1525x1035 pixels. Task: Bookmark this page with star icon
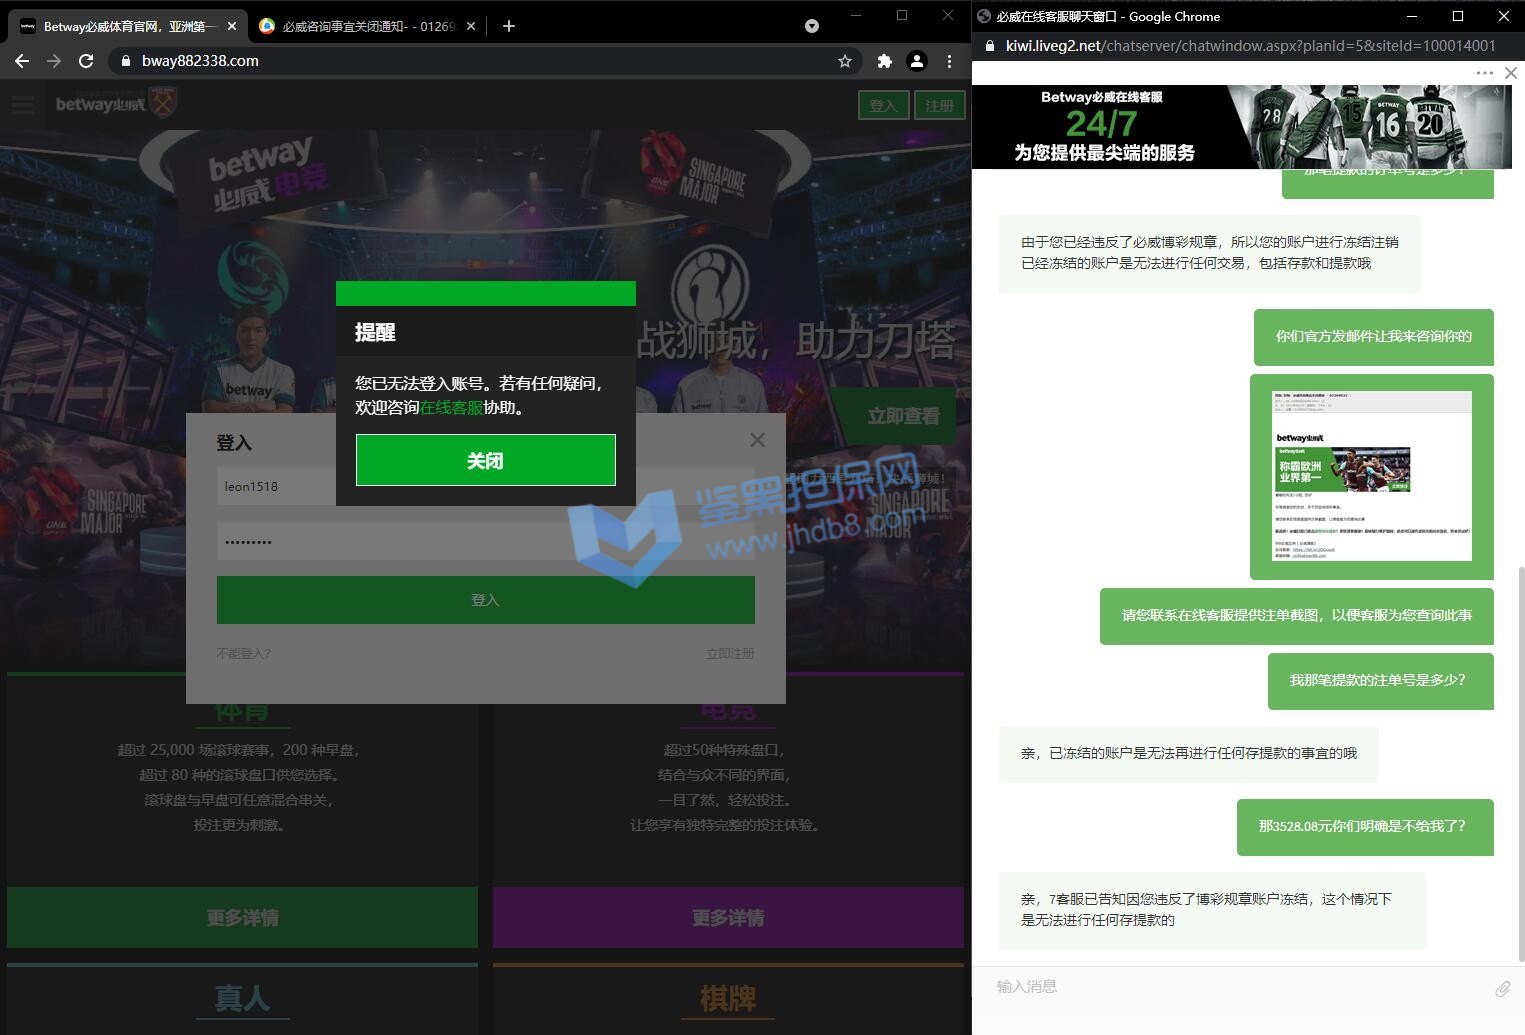[845, 61]
